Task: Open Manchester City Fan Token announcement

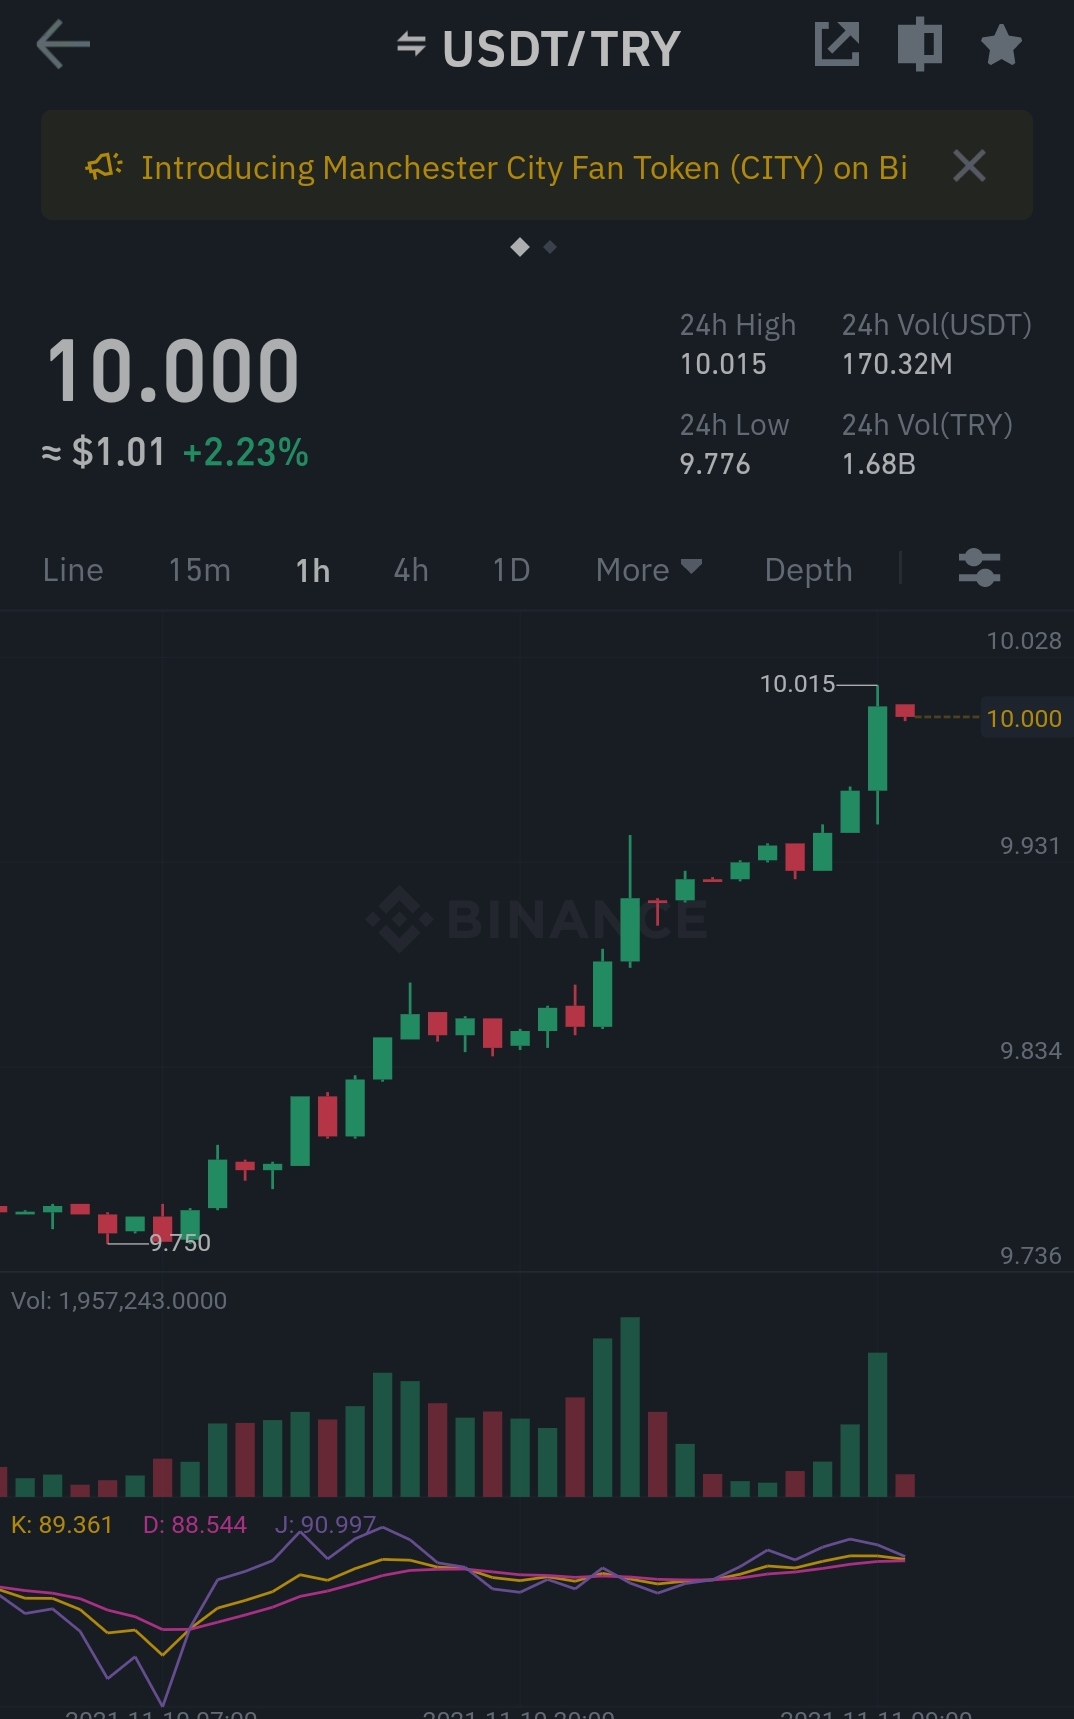Action: 524,168
